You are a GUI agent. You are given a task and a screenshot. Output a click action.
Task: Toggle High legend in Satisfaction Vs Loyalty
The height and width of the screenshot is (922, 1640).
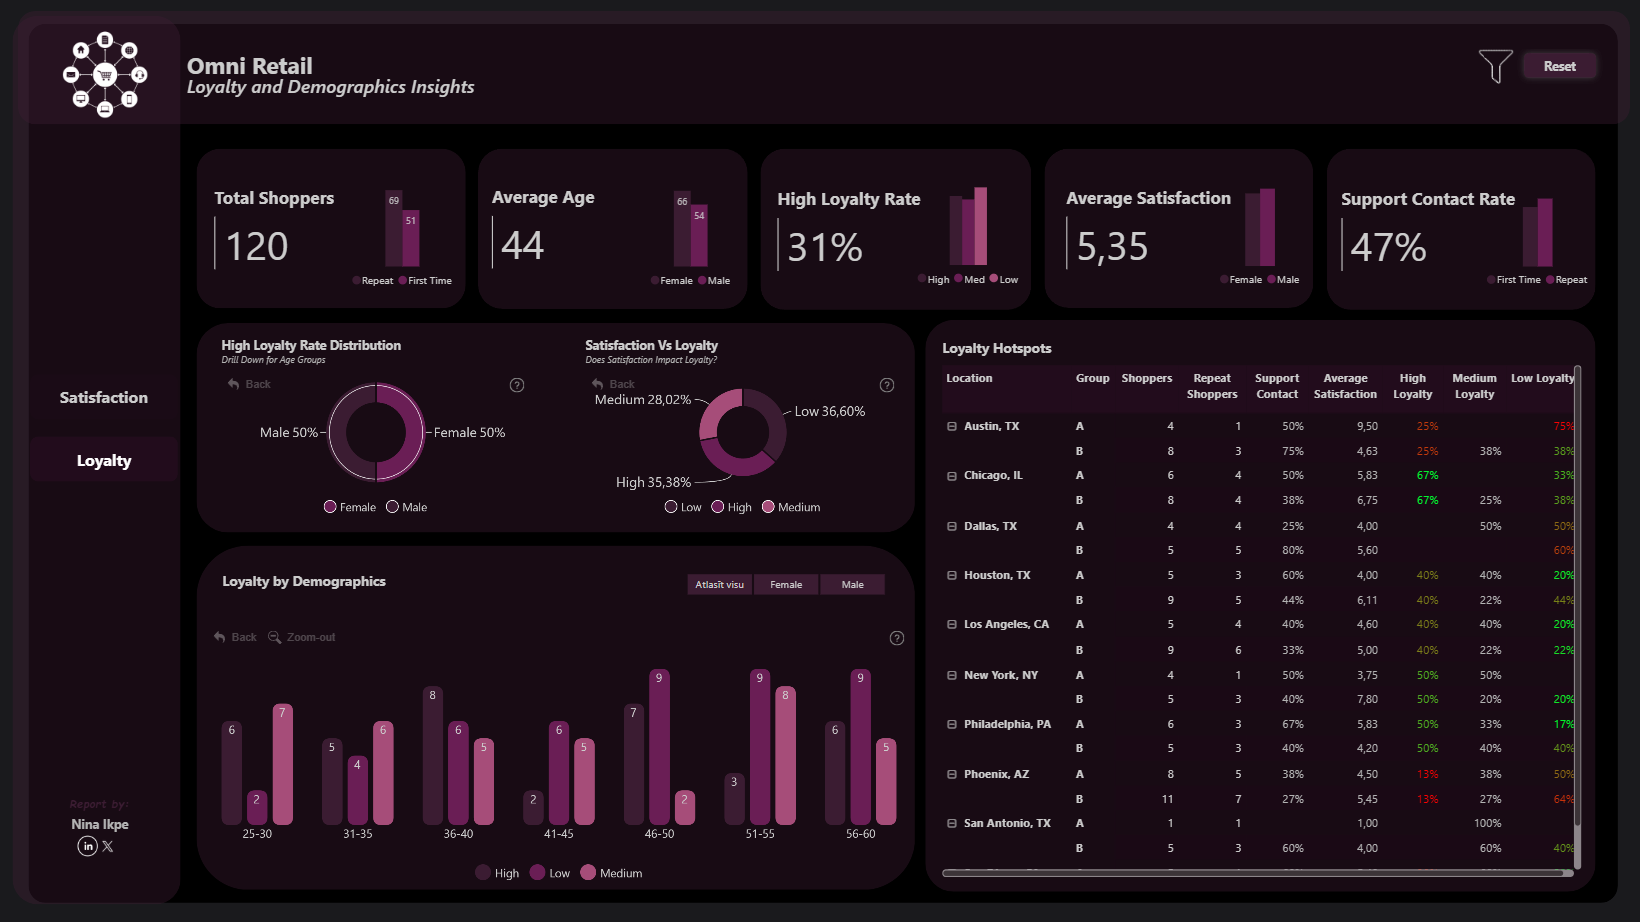tap(731, 507)
